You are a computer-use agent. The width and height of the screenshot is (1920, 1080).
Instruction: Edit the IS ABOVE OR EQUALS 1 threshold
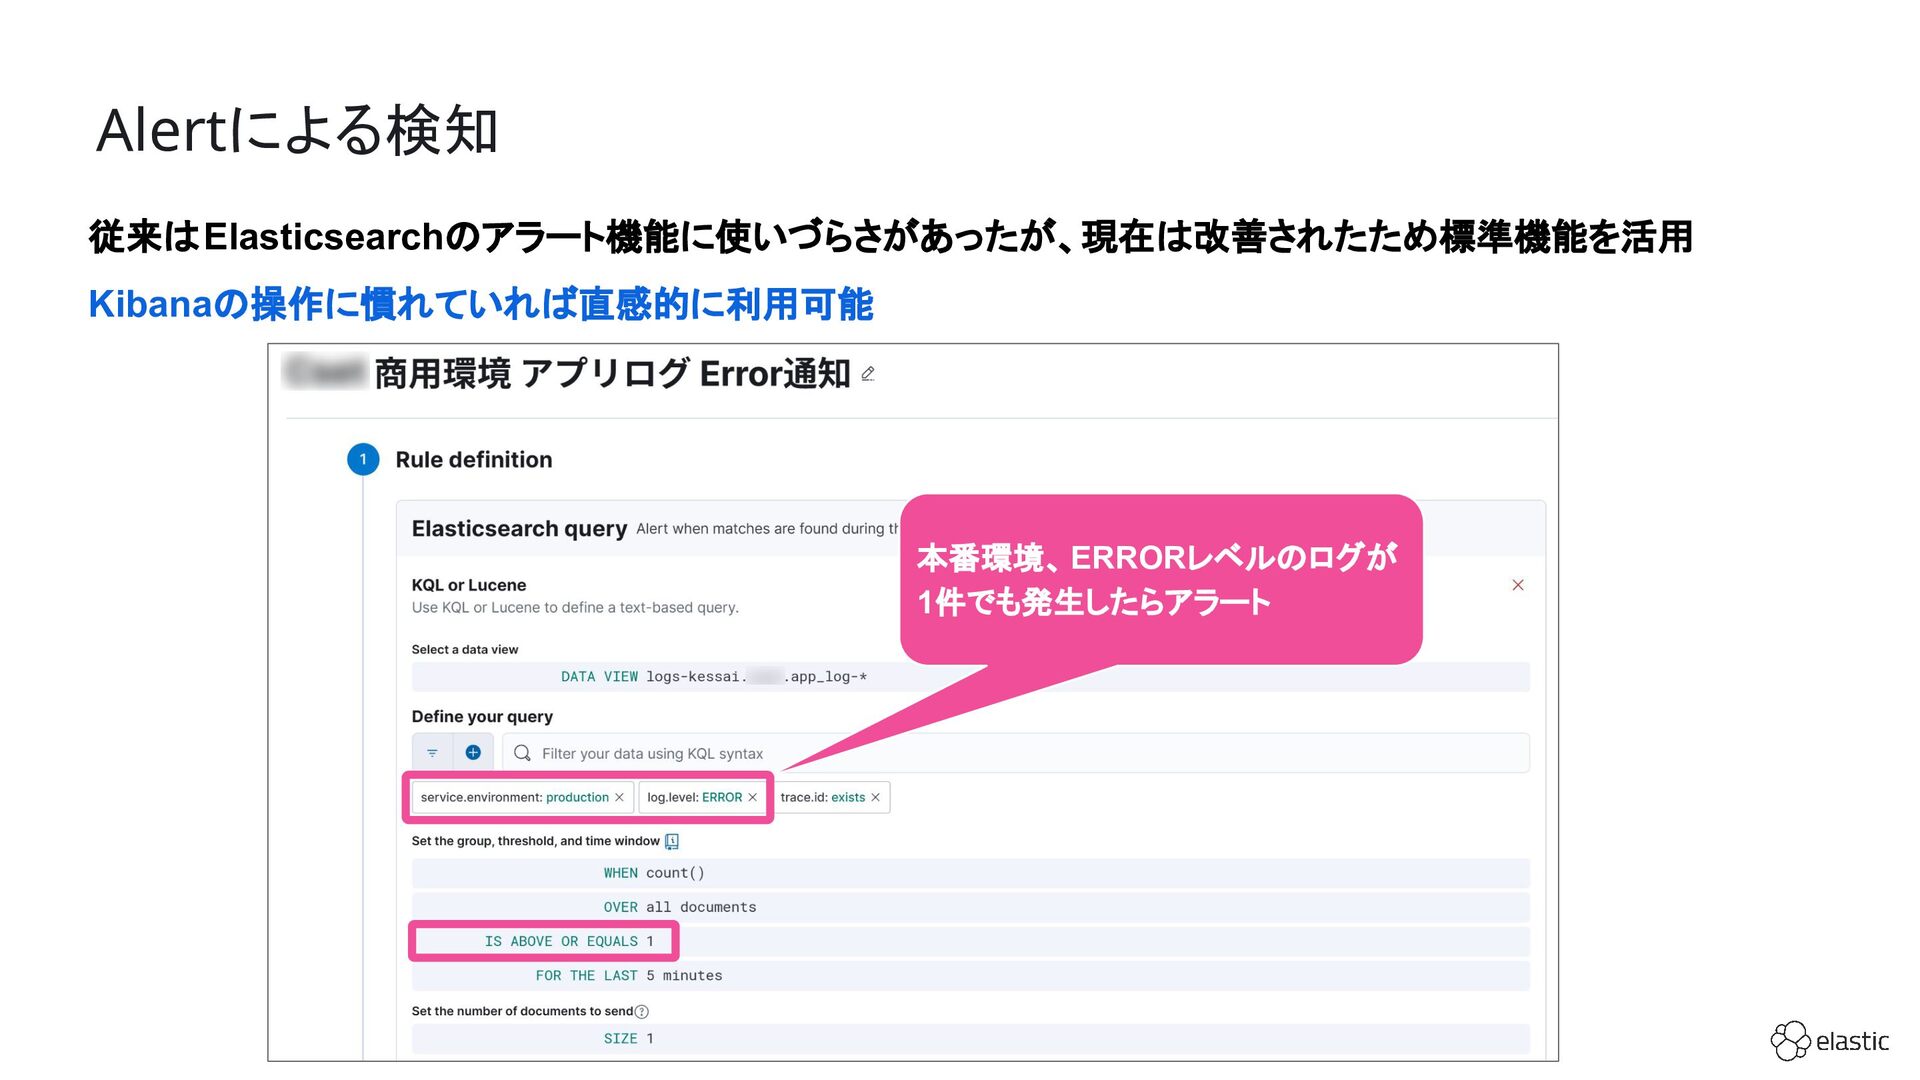coord(568,941)
